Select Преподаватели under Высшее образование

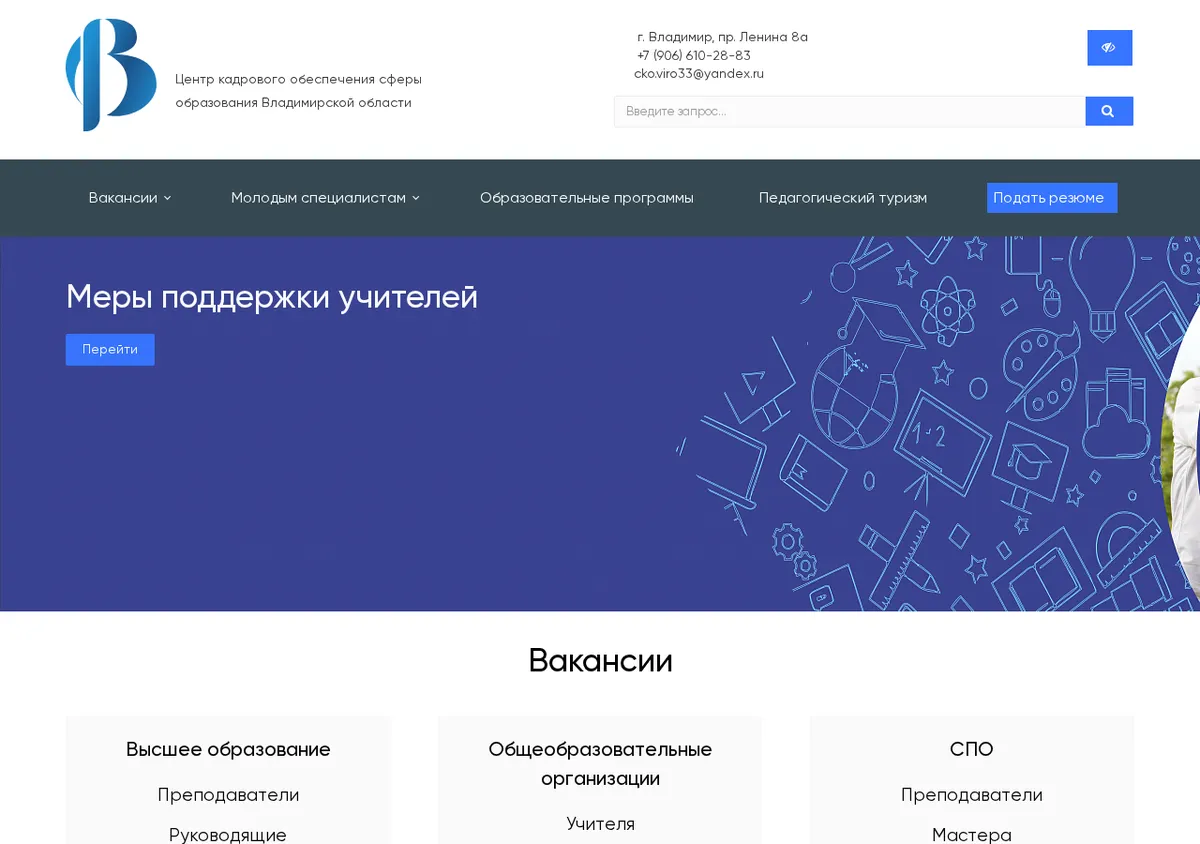[x=228, y=795]
